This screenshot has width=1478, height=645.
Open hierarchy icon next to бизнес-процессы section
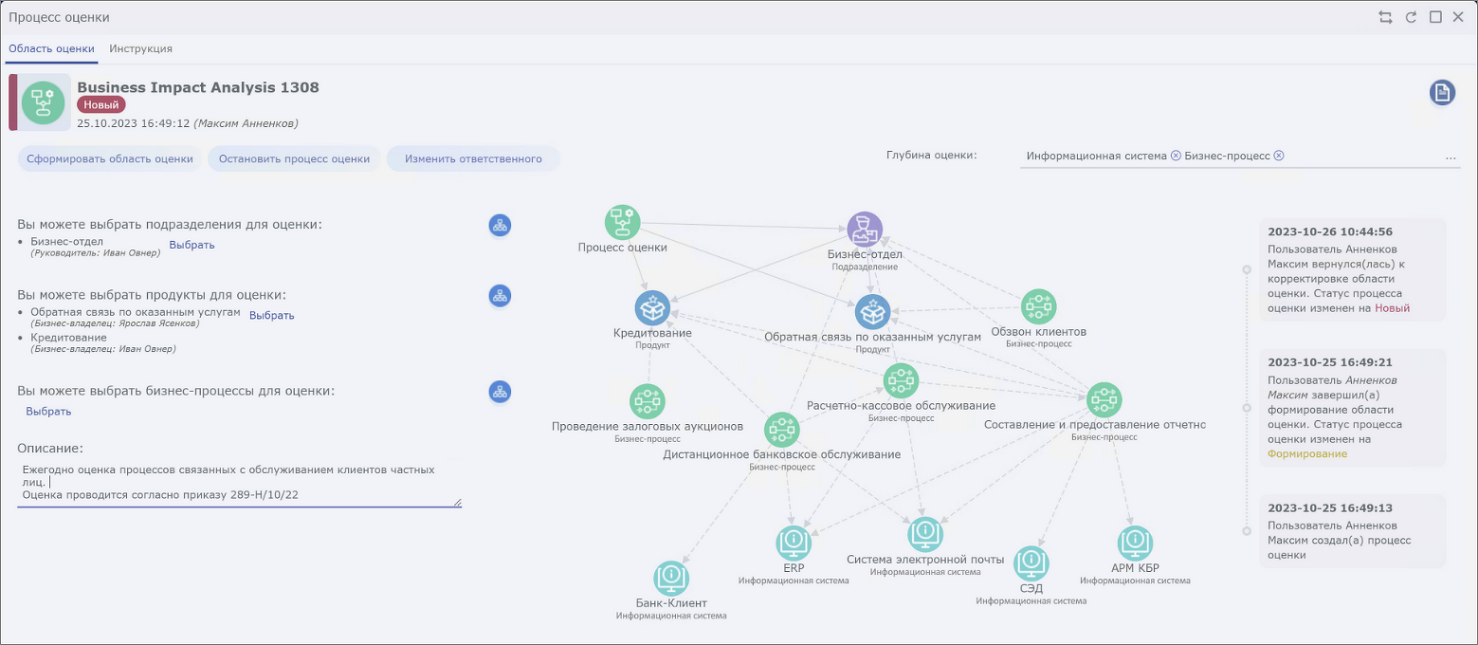pos(500,392)
